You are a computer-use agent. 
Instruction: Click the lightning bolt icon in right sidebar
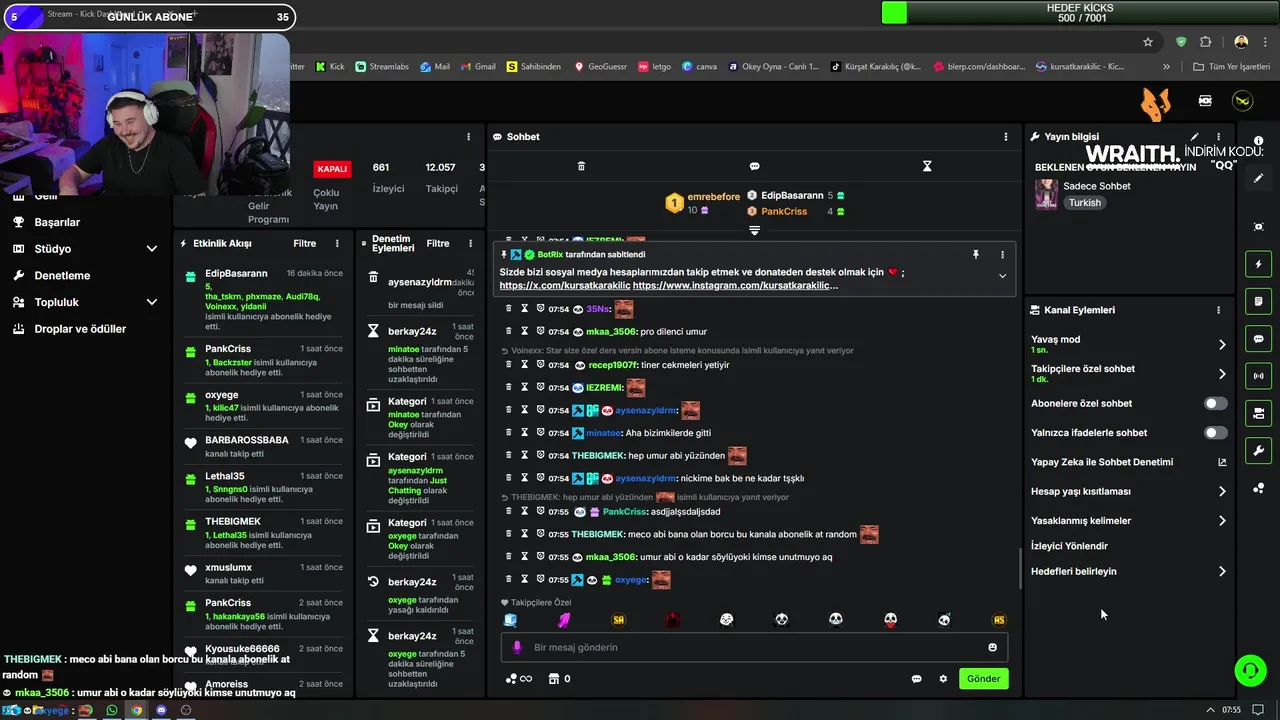[1258, 264]
